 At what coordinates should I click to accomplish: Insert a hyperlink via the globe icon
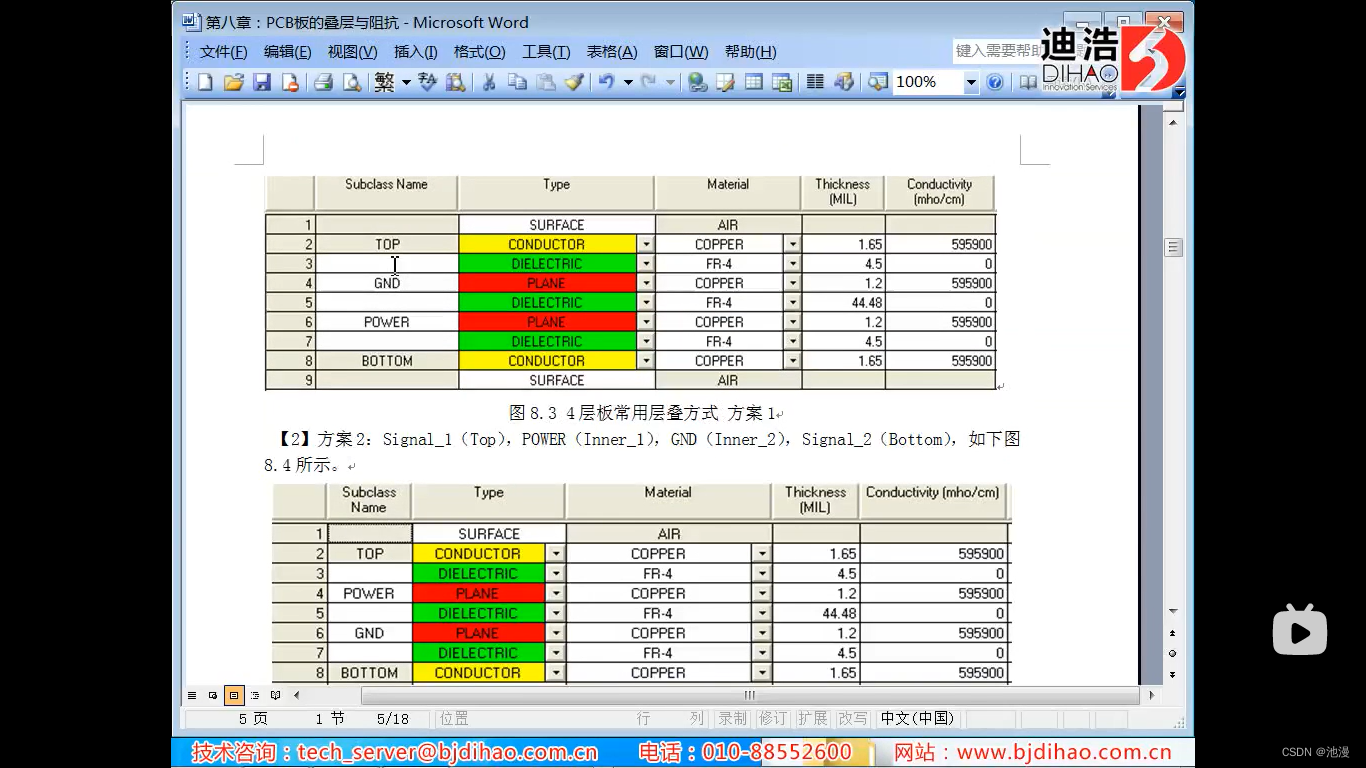click(698, 82)
